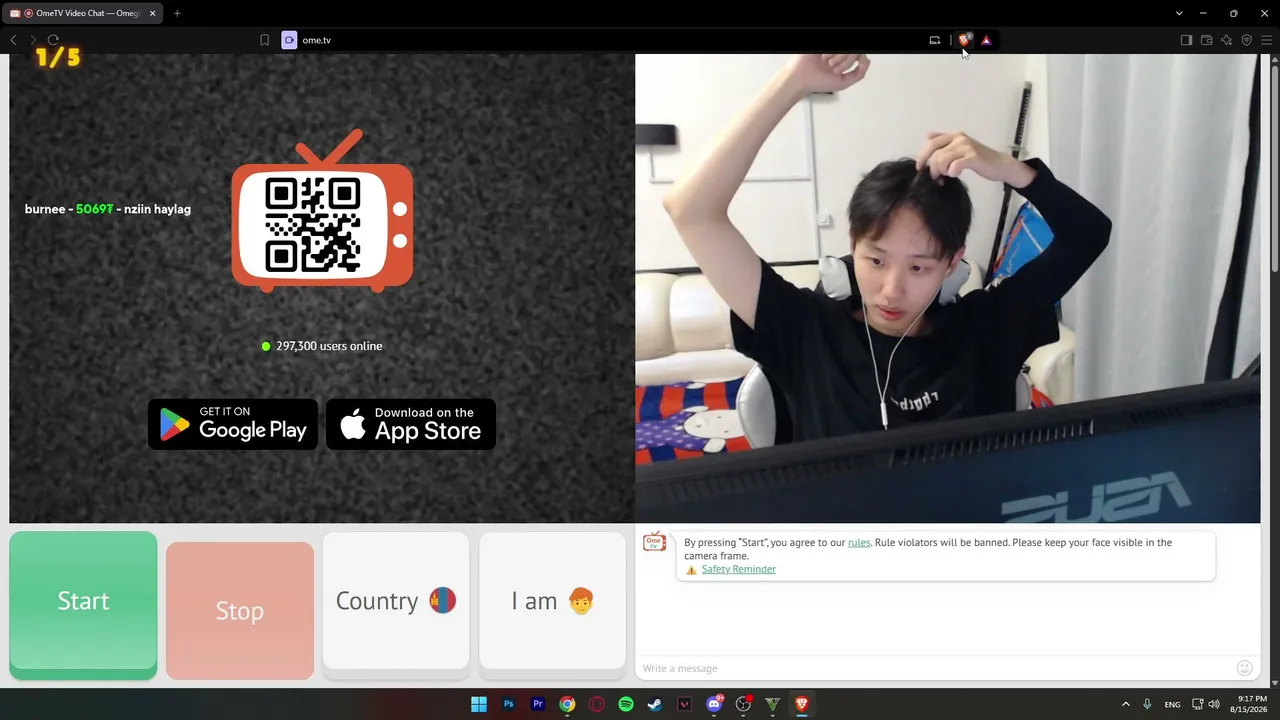Click the picture-in-picture icon in address bar
The width and height of the screenshot is (1280, 720).
(934, 40)
